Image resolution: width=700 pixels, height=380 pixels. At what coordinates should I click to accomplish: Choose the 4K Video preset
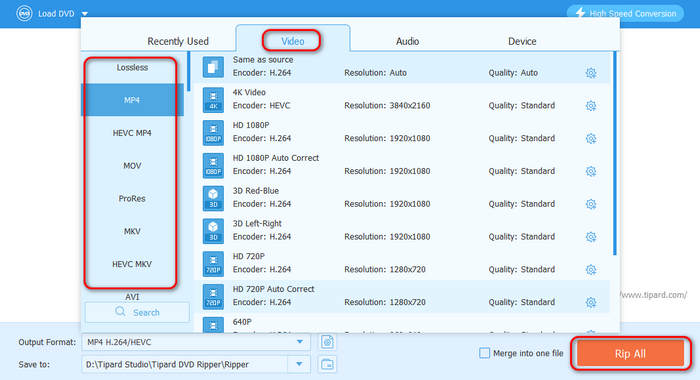click(x=402, y=100)
